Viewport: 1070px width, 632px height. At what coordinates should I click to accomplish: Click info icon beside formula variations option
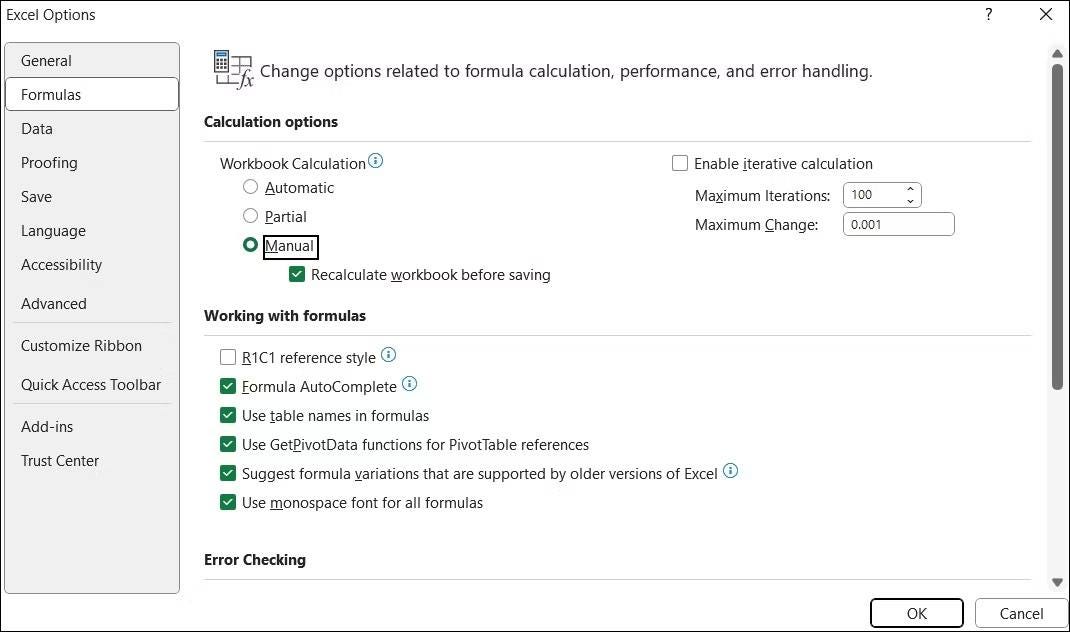[x=730, y=470]
